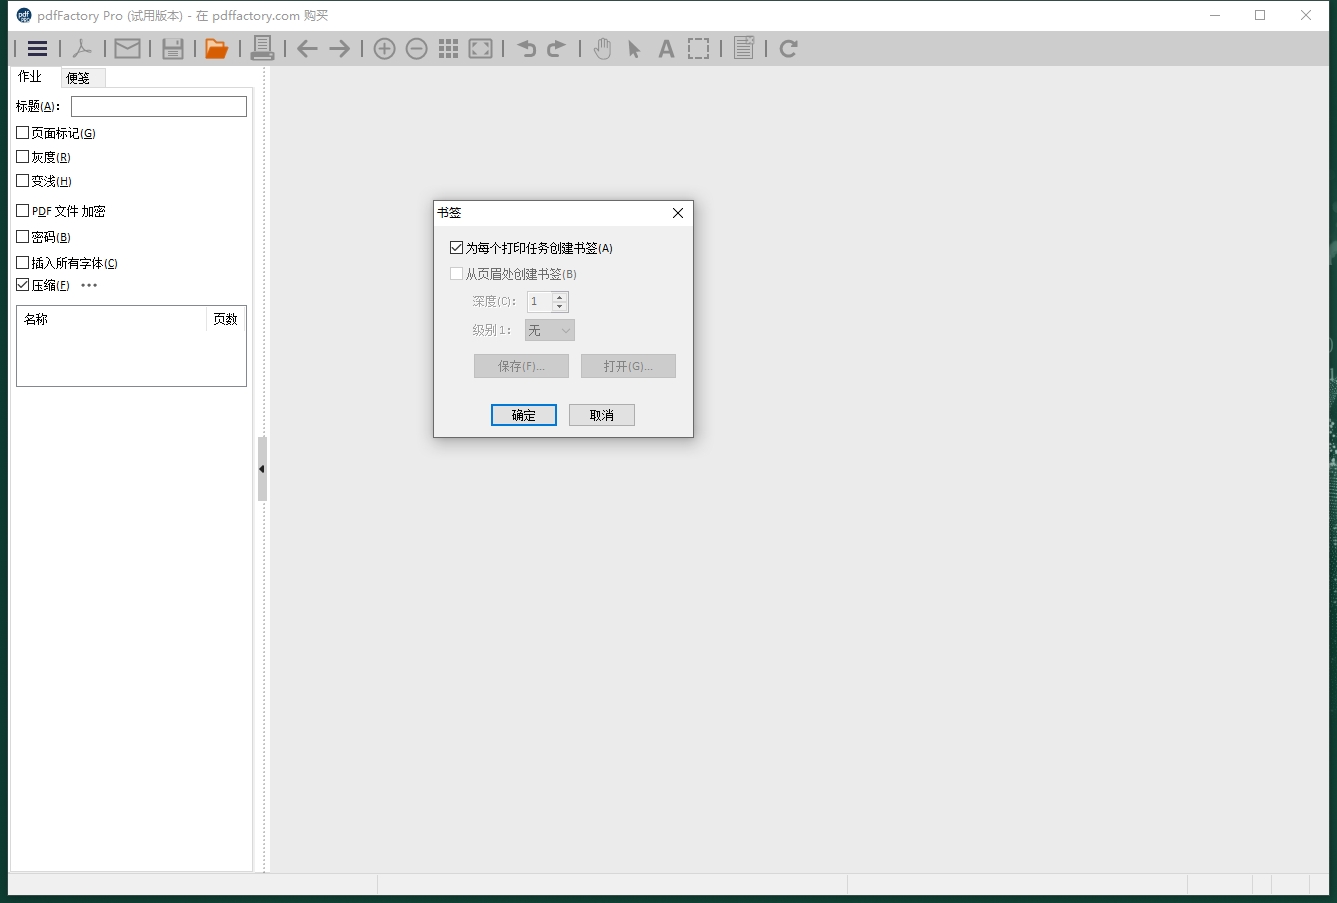Click the floppy disk save icon
Image resolution: width=1337 pixels, height=903 pixels.
(x=173, y=48)
